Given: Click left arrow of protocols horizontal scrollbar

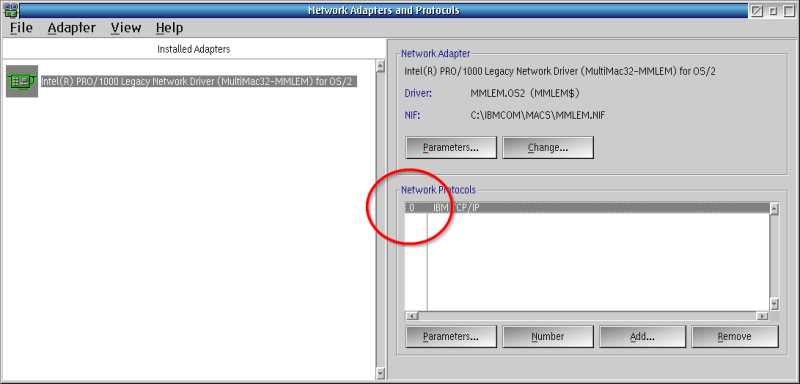Looking at the screenshot, I should click(x=411, y=316).
